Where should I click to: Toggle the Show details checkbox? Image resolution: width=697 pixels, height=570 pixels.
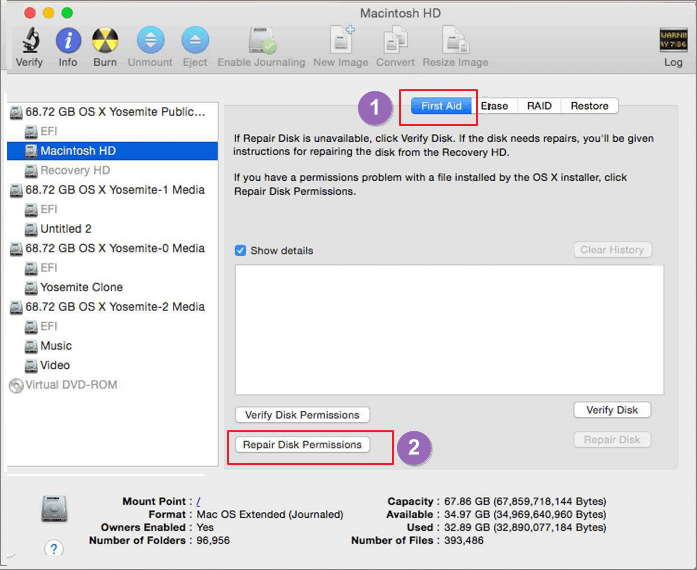point(240,250)
